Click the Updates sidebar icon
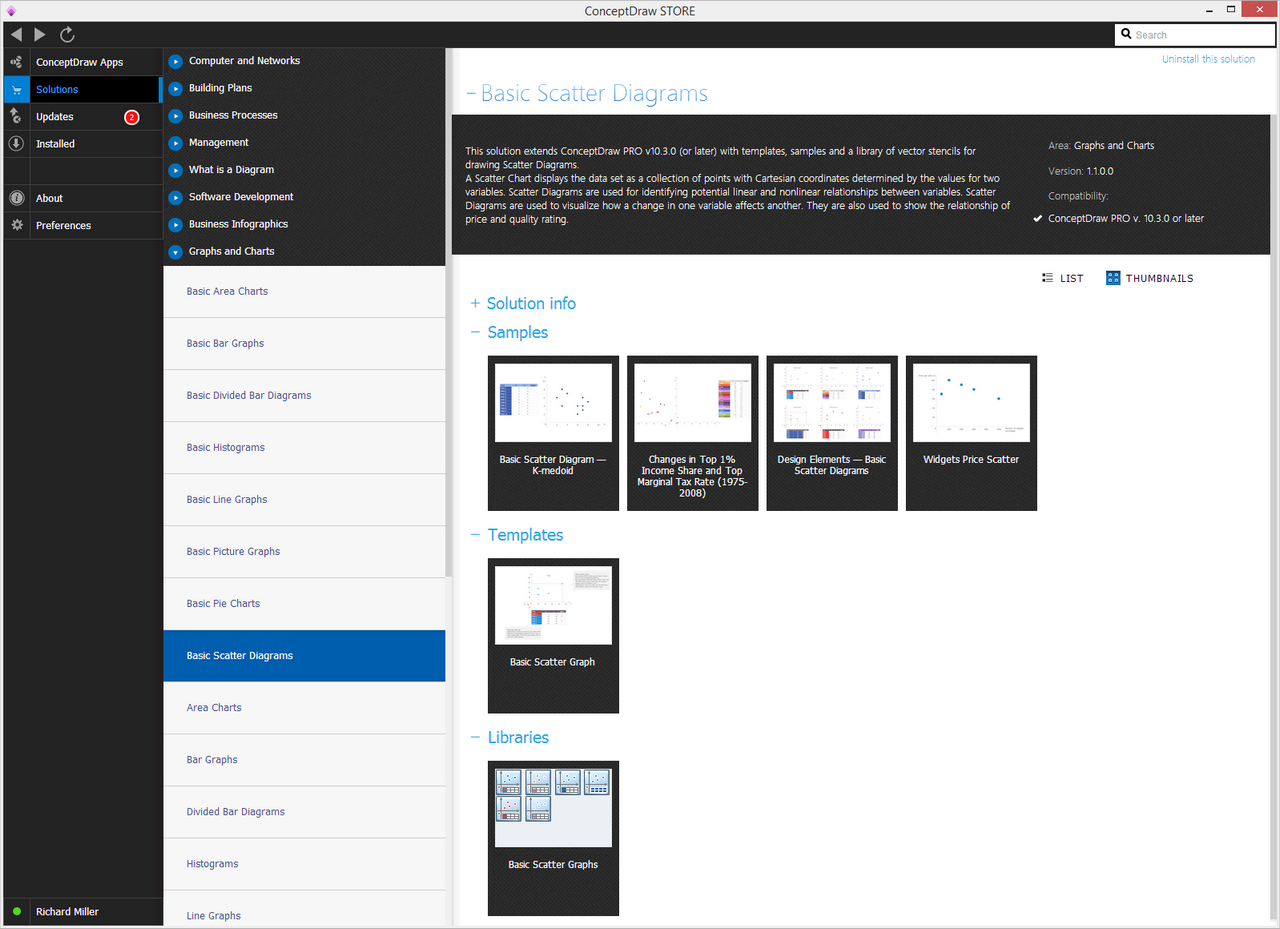Viewport: 1280px width, 929px height. pos(16,117)
